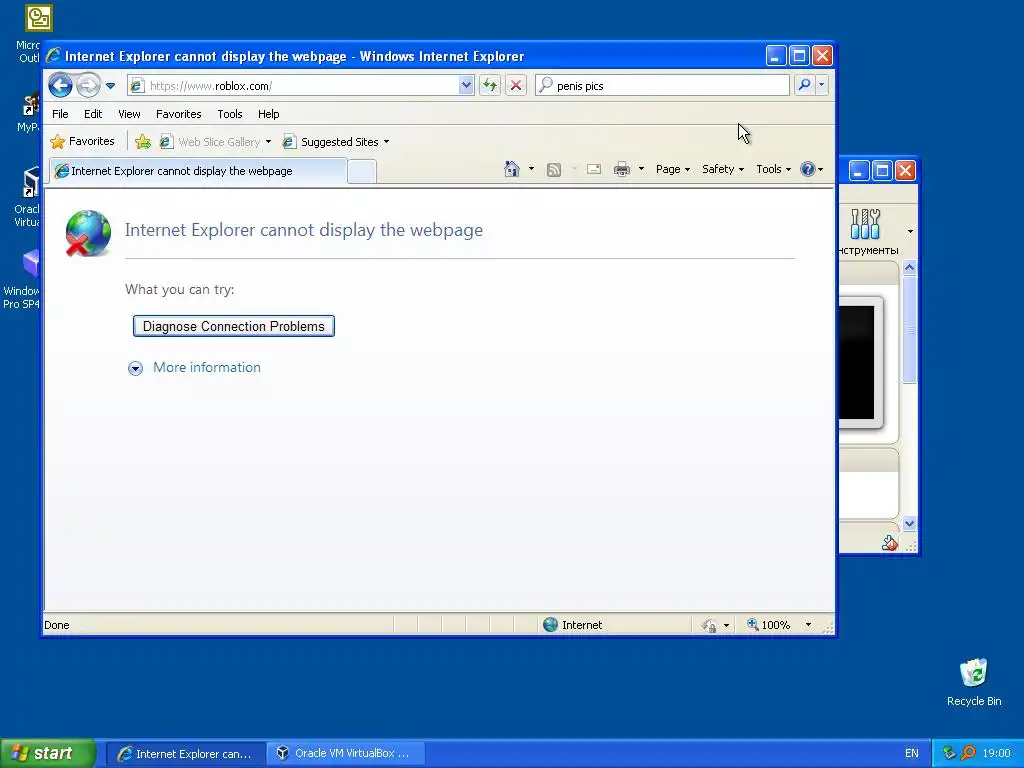Expand the More information arrow icon

(x=135, y=368)
